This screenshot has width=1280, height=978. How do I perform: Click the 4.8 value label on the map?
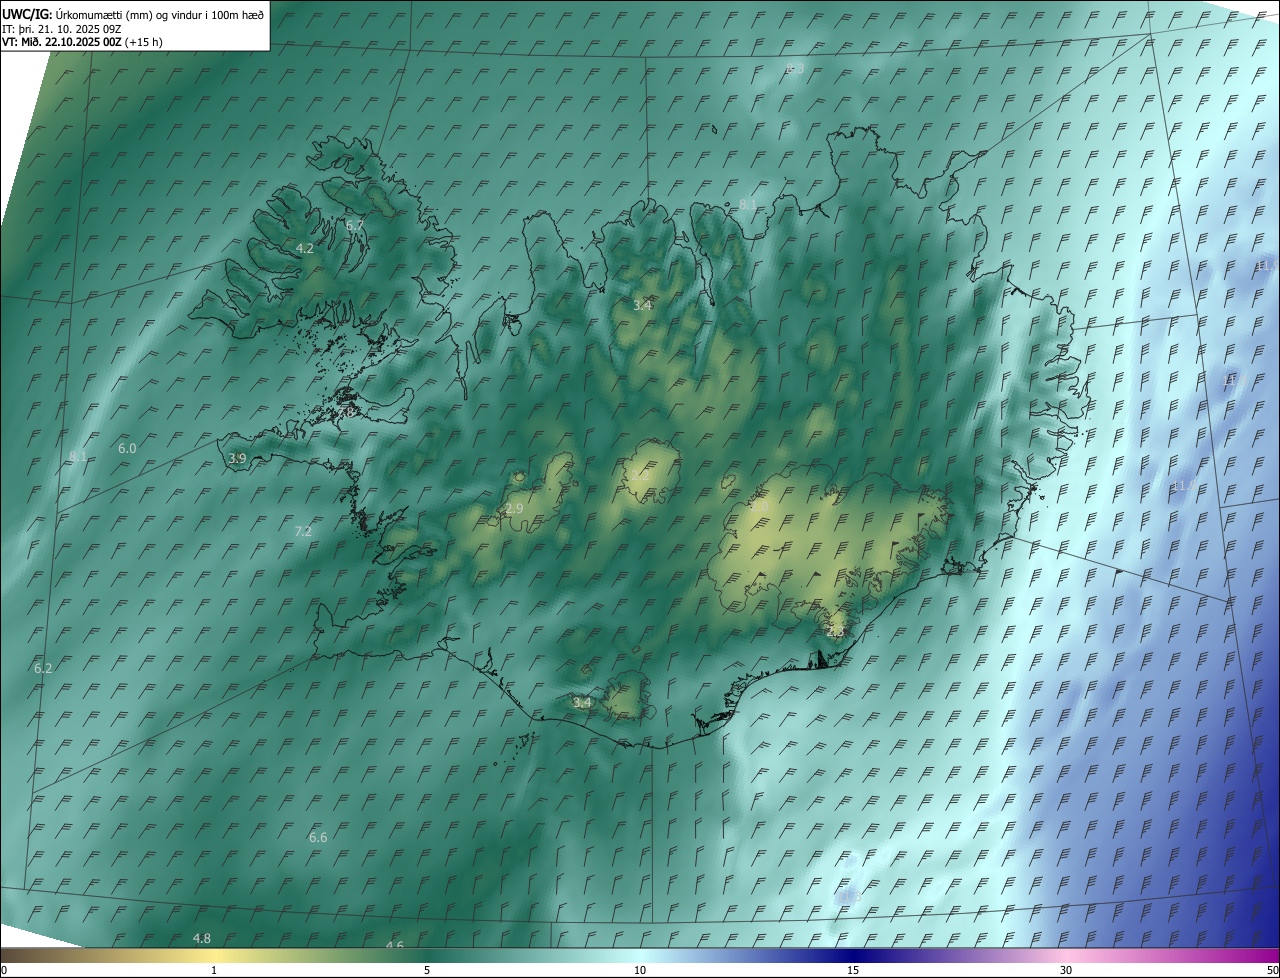(202, 938)
